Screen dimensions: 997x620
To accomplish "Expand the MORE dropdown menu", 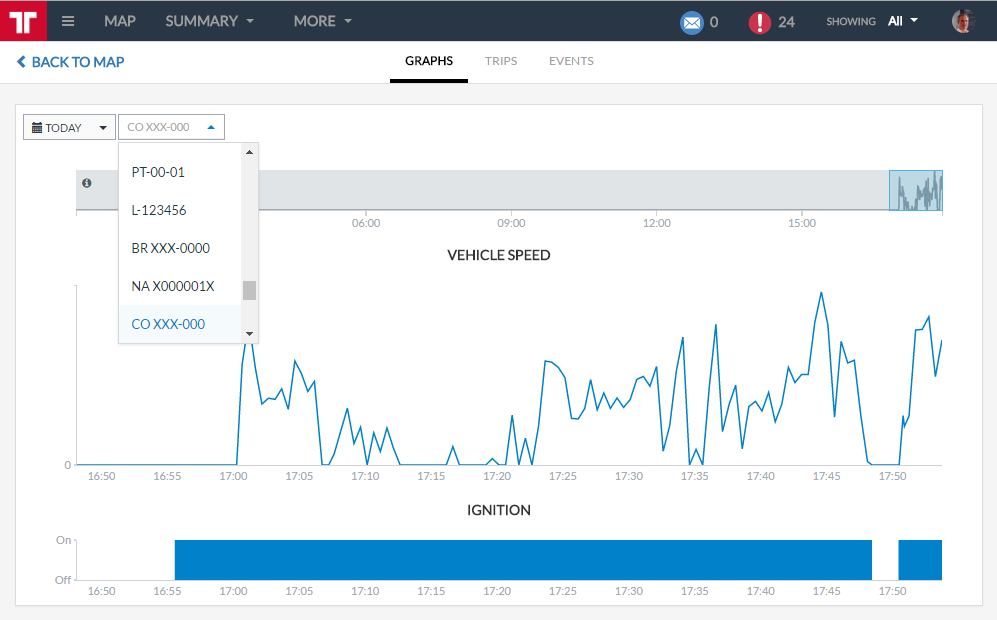I will pyautogui.click(x=322, y=21).
